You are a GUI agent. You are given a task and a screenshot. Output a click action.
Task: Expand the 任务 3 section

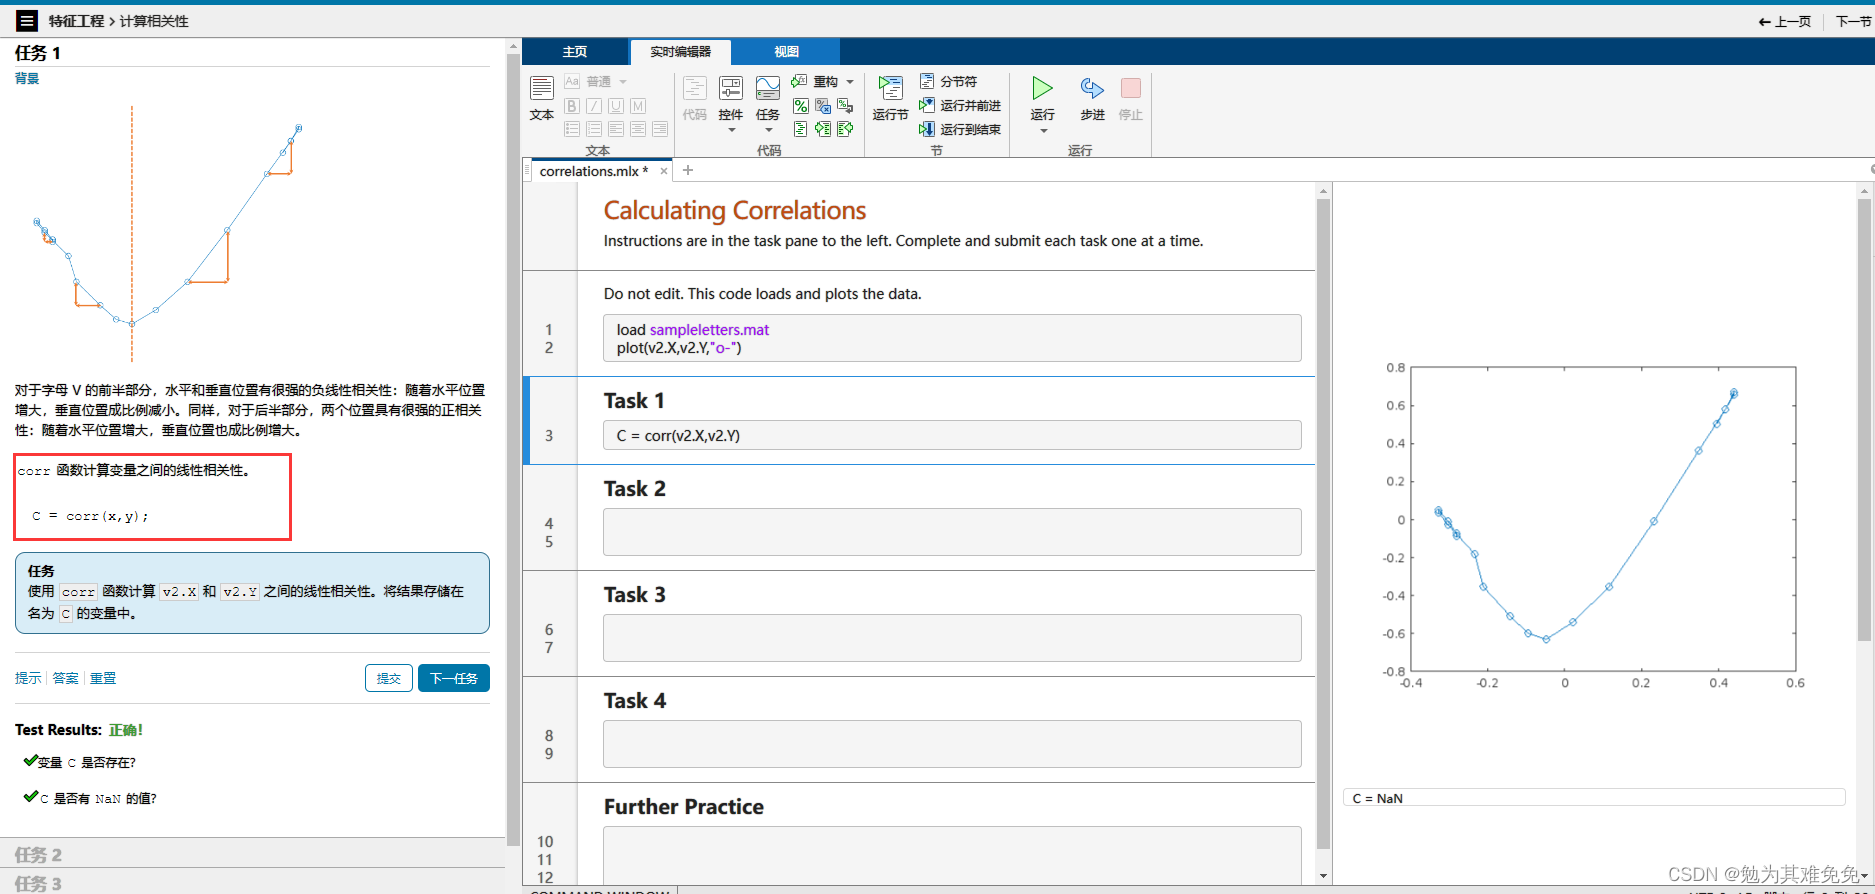253,882
